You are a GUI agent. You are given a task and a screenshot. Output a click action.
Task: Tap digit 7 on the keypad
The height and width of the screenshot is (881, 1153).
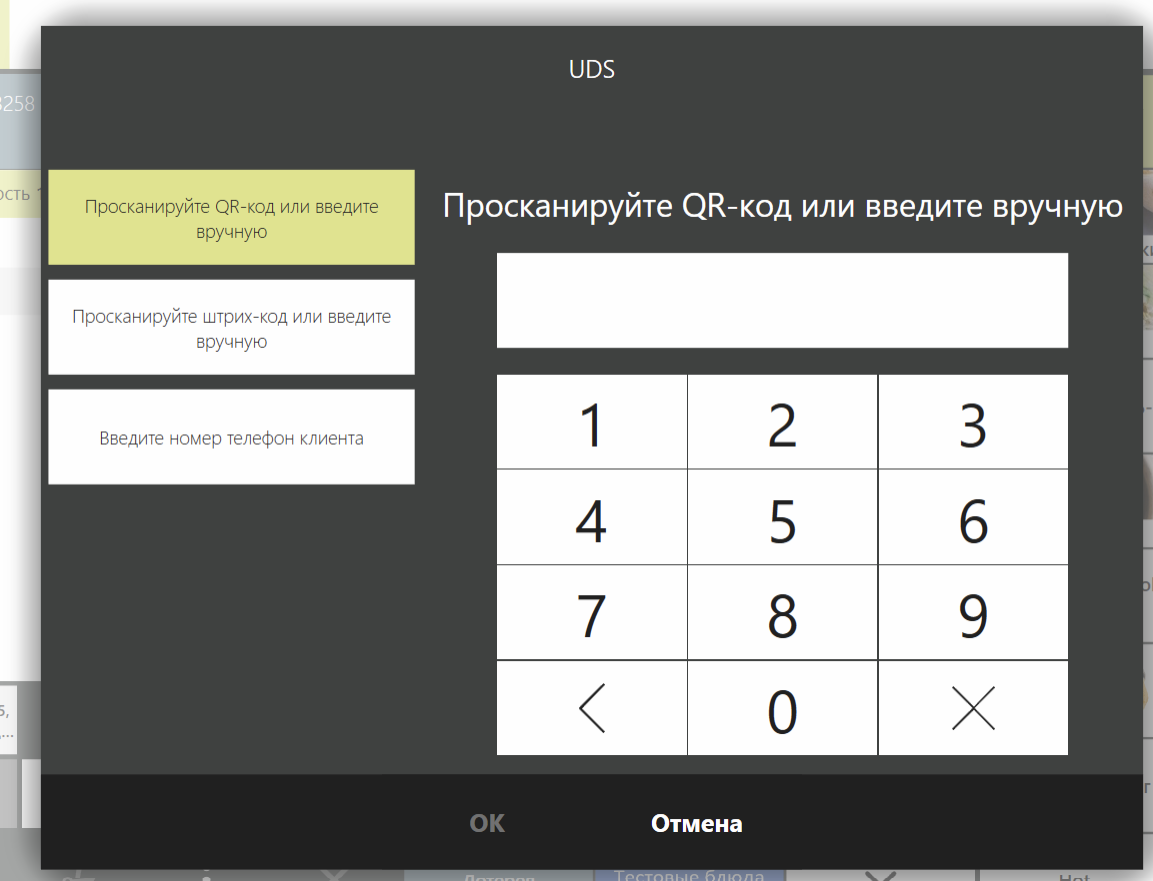click(592, 613)
